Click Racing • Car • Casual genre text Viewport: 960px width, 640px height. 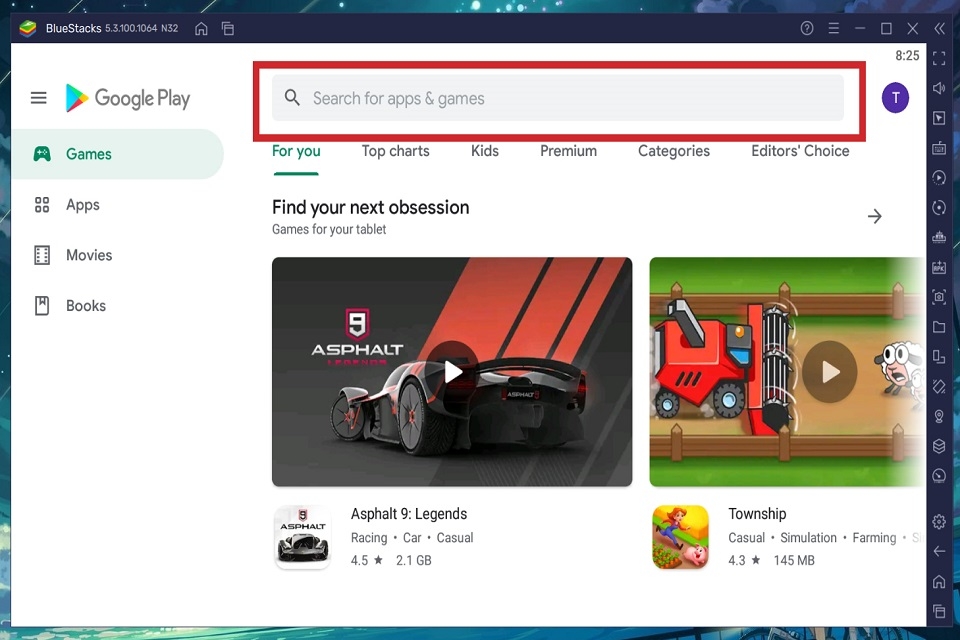click(412, 538)
